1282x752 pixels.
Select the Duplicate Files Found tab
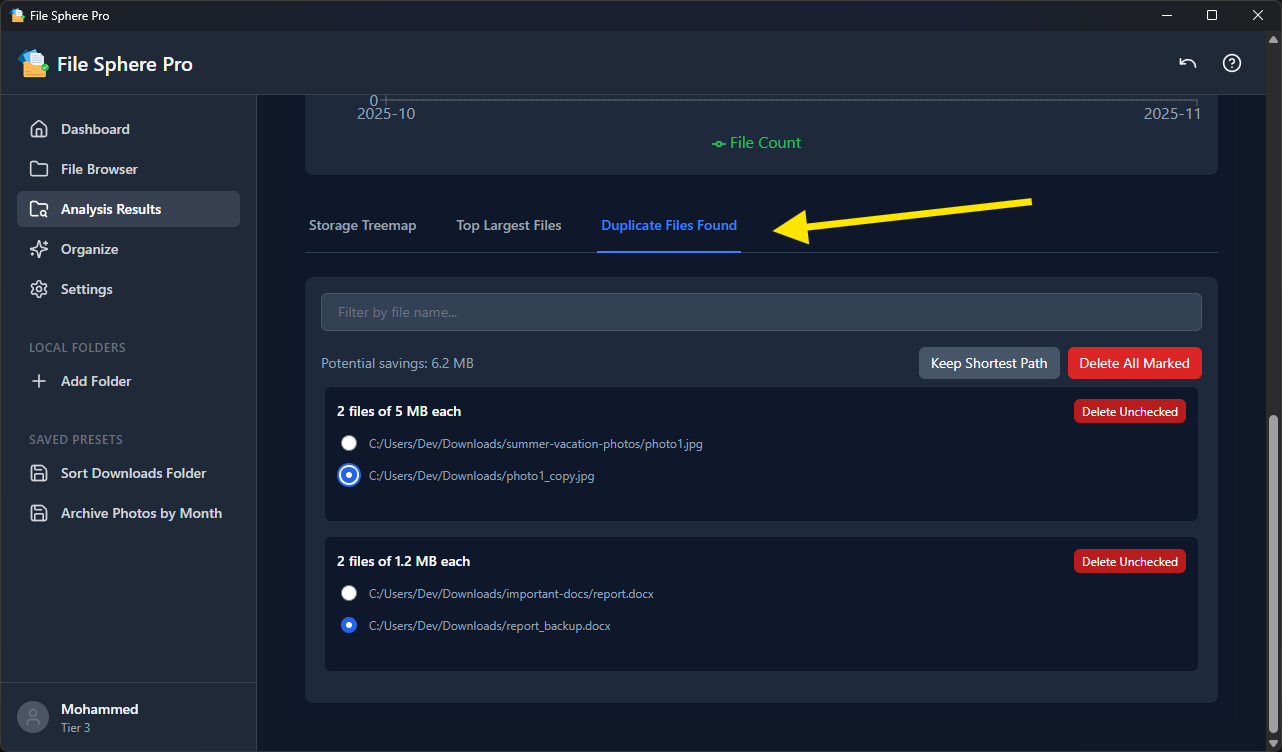(x=669, y=225)
